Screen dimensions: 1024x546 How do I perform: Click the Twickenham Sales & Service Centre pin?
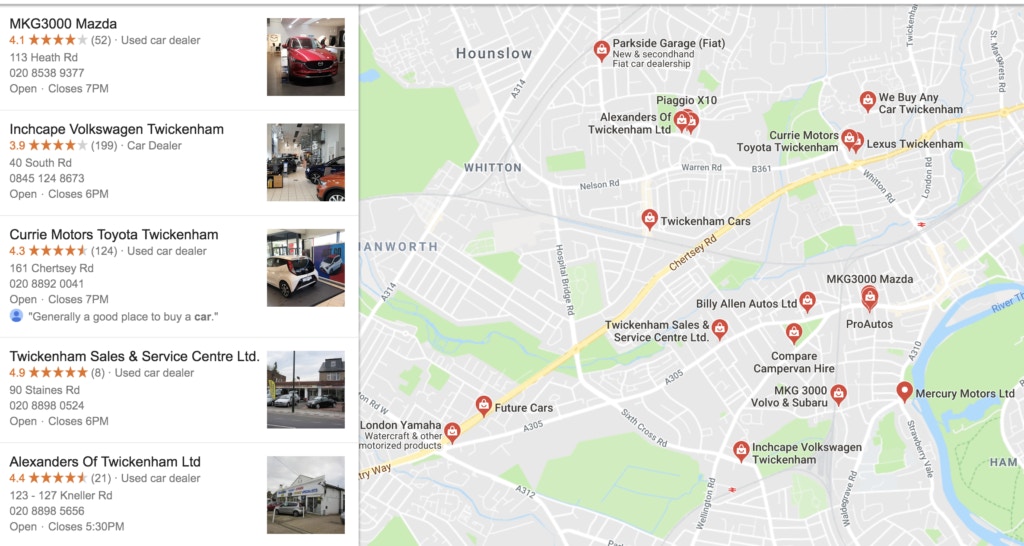click(x=720, y=329)
